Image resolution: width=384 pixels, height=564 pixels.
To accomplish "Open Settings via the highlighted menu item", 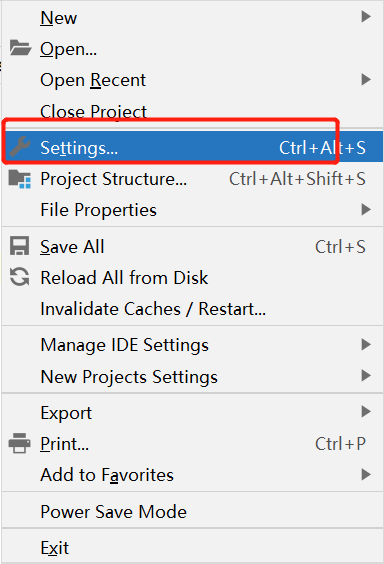I will (192, 147).
